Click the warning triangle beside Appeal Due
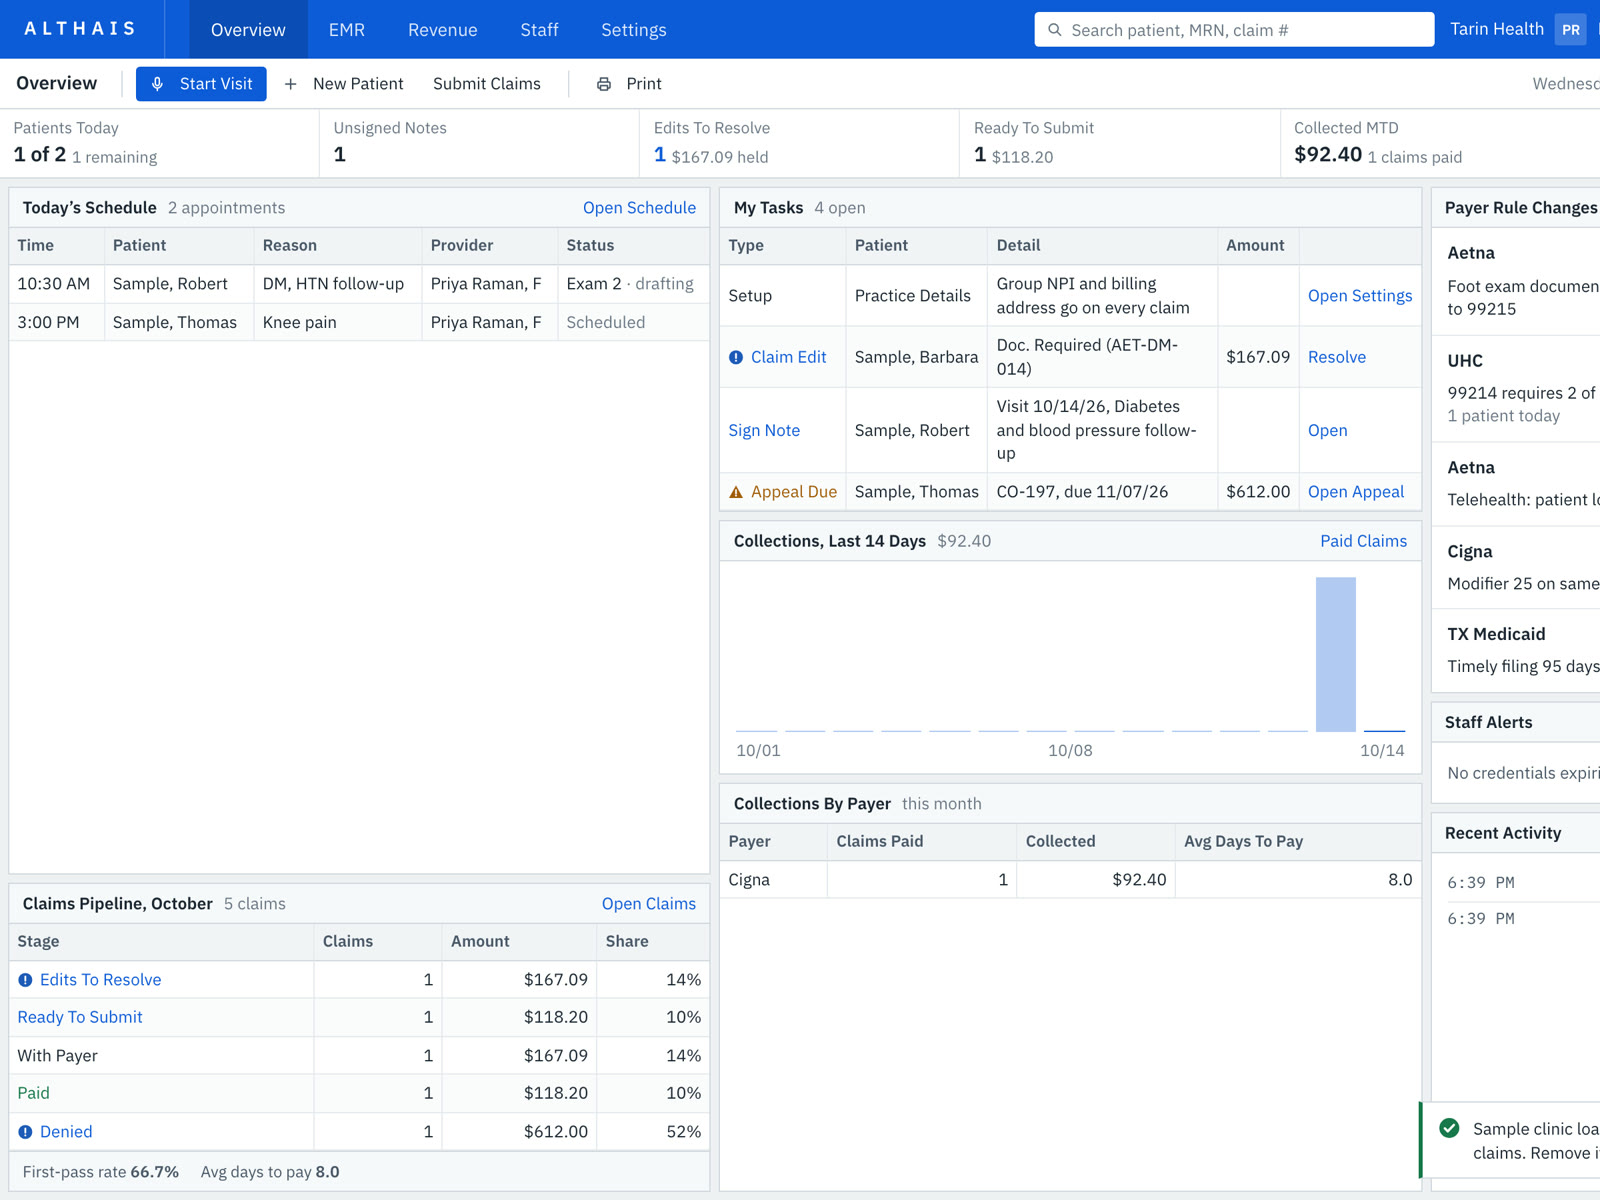The width and height of the screenshot is (1600, 1200). (x=736, y=492)
